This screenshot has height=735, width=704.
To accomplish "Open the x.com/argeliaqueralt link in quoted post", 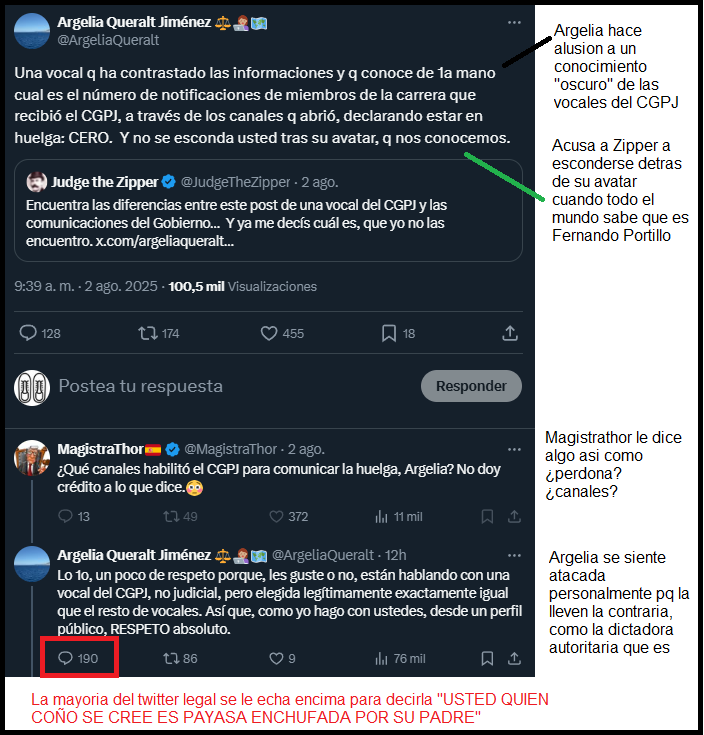I will (x=165, y=241).
